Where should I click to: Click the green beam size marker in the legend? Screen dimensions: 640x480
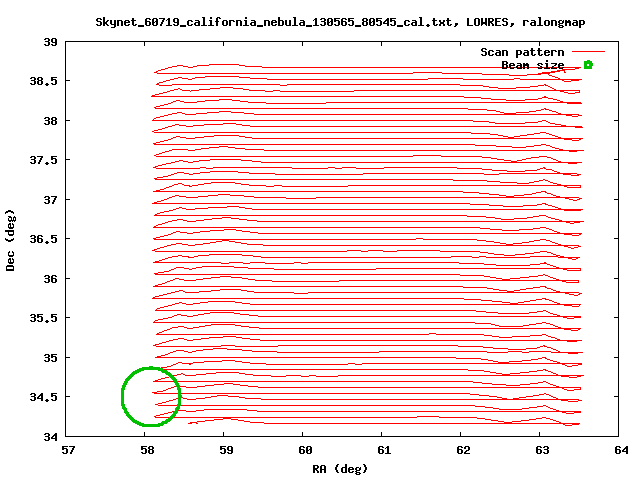(x=588, y=64)
